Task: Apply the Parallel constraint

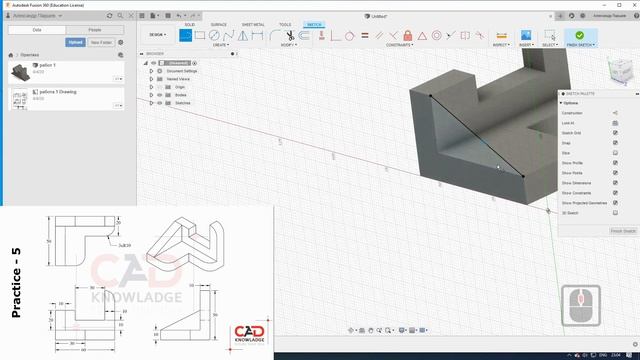Action: coord(379,36)
